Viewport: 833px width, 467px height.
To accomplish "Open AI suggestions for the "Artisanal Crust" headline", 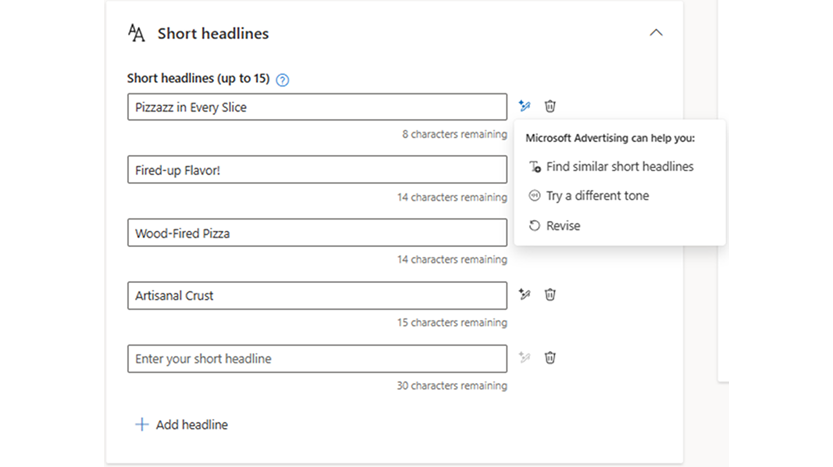I will [525, 295].
